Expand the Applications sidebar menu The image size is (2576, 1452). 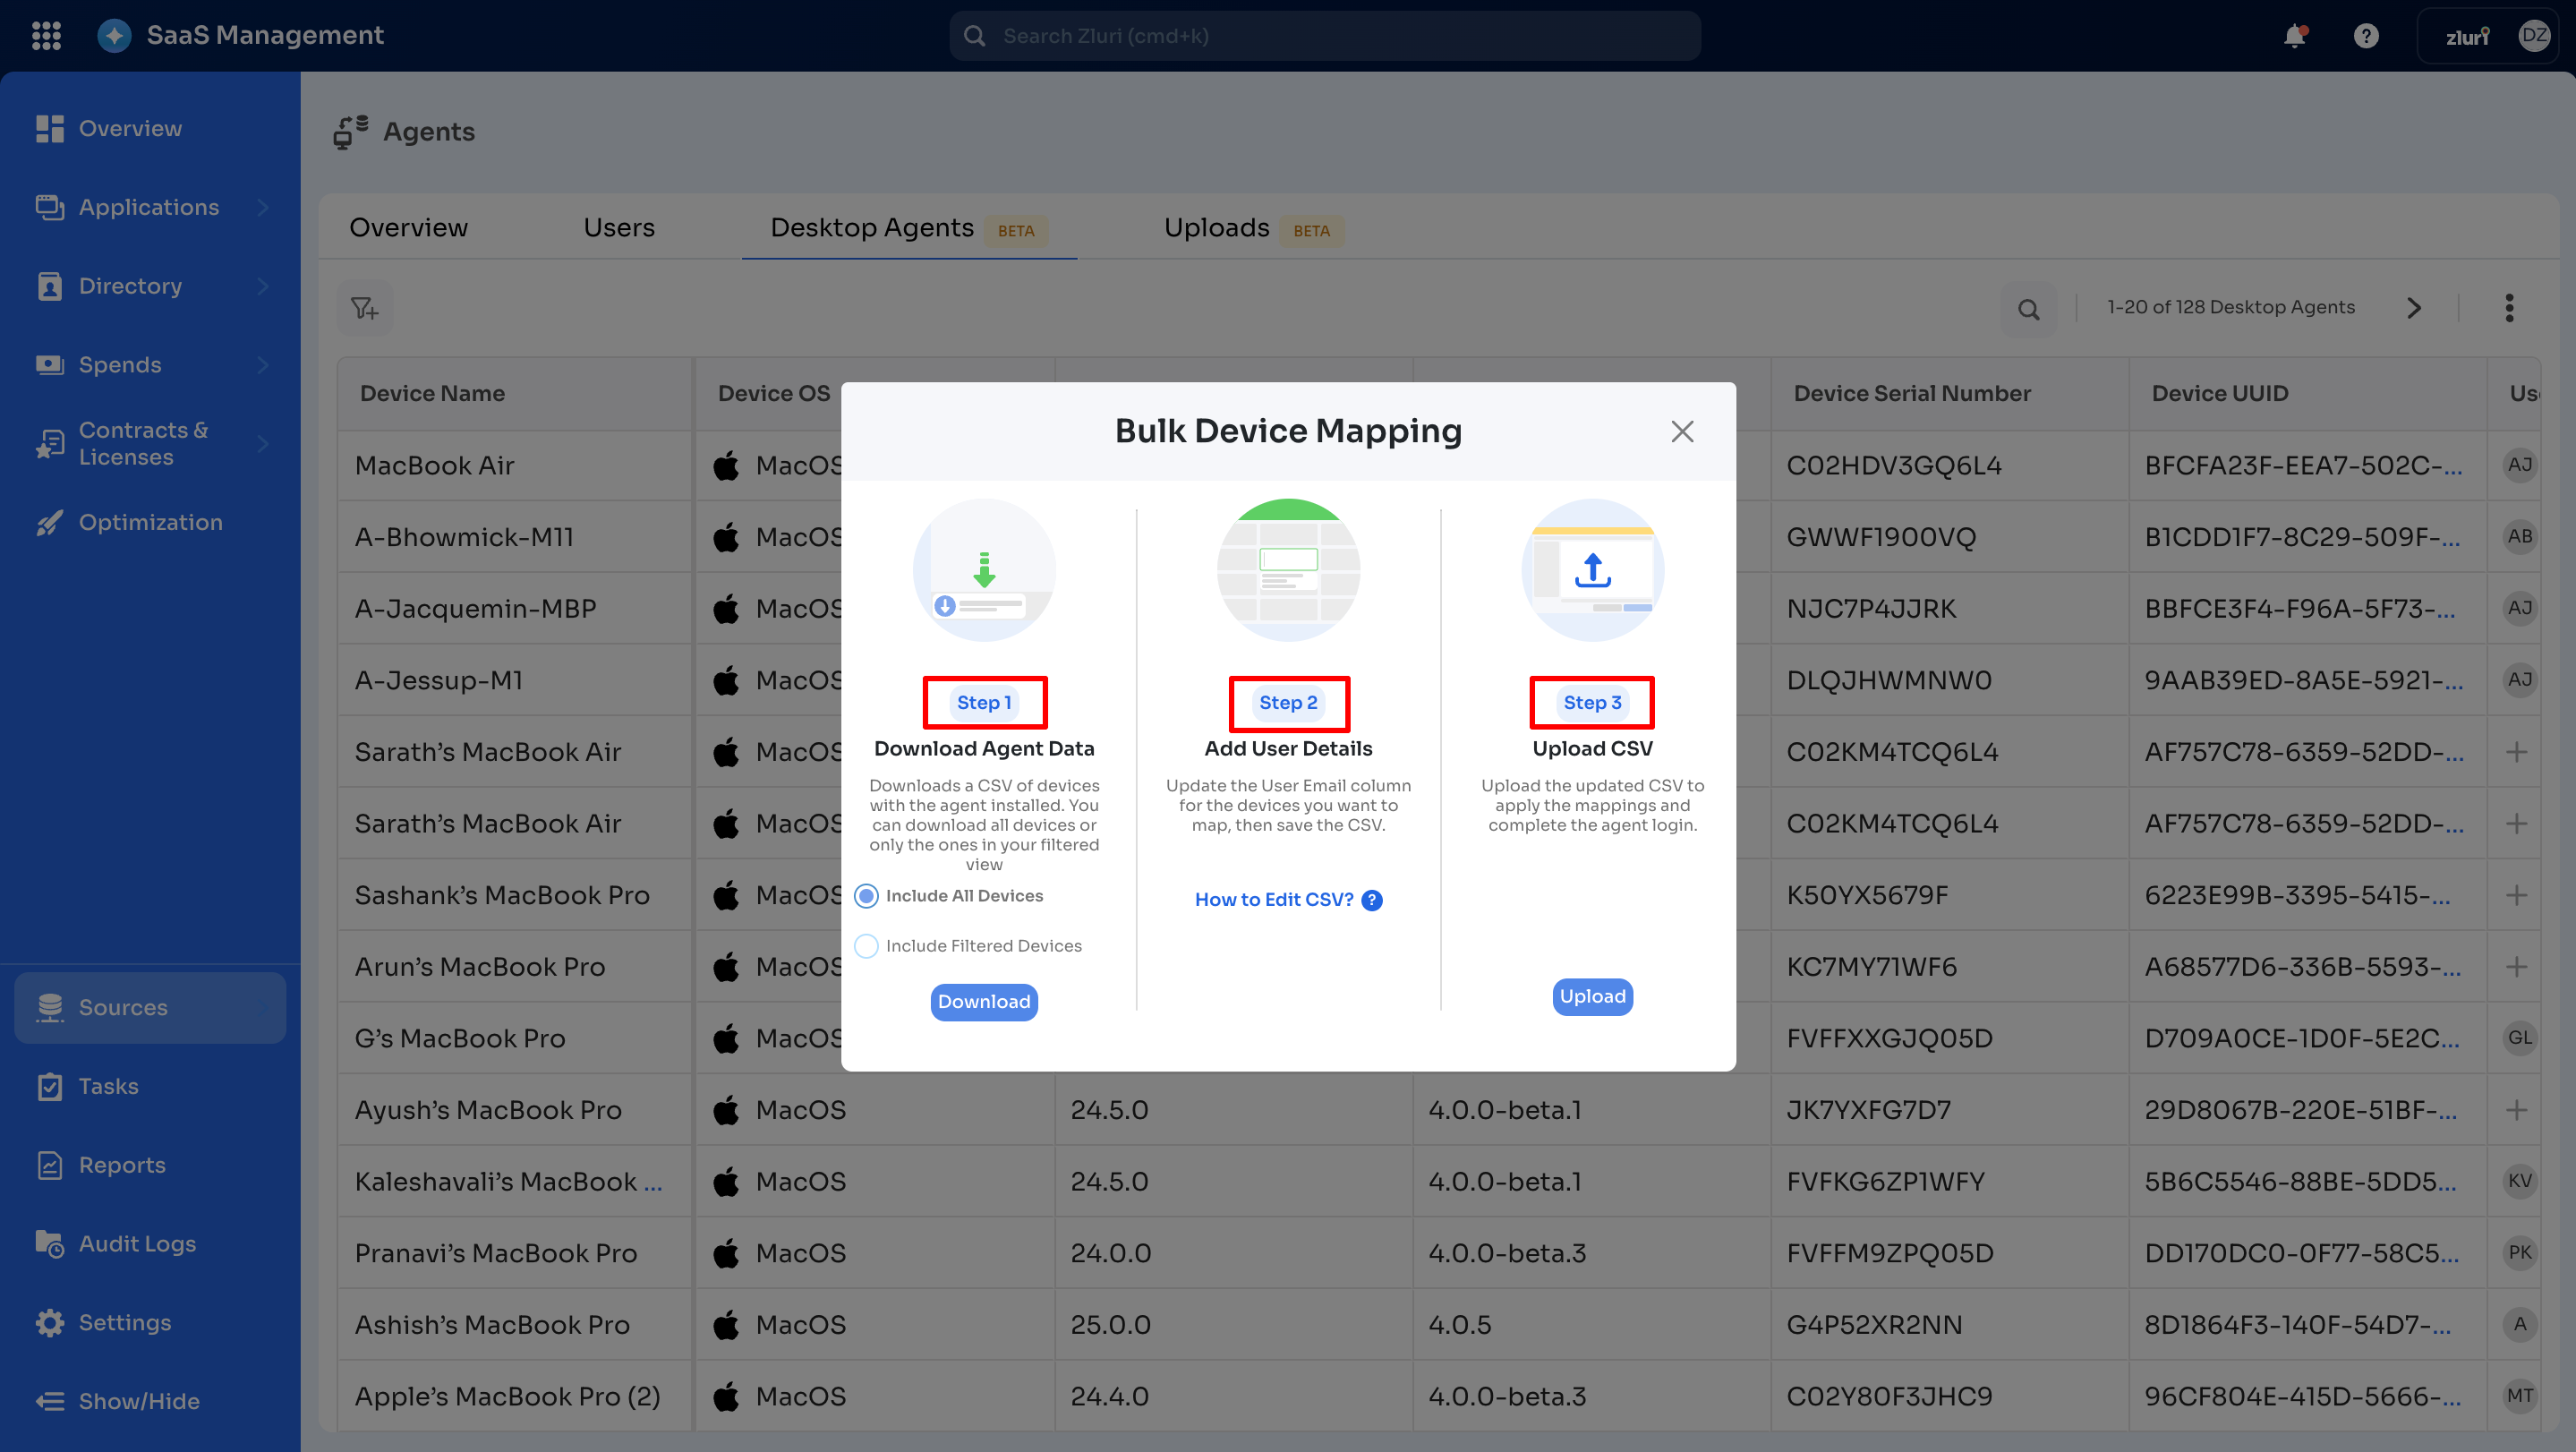(x=149, y=207)
